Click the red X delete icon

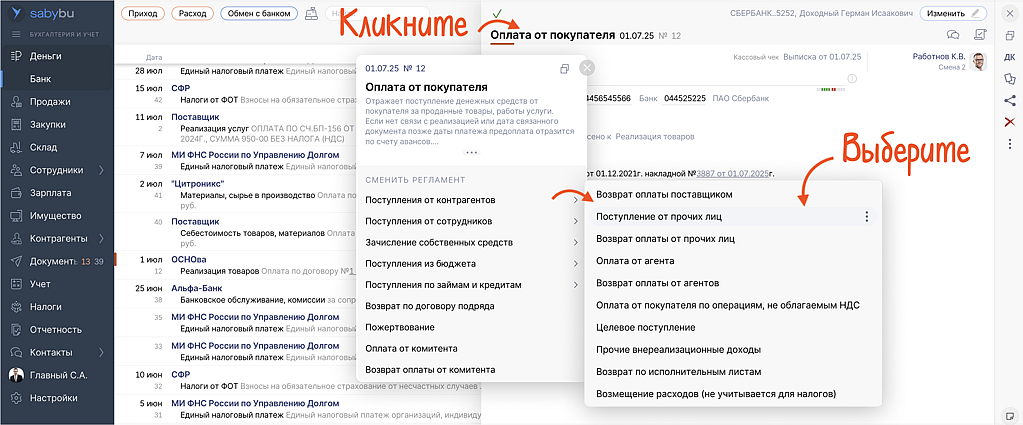coord(1009,122)
